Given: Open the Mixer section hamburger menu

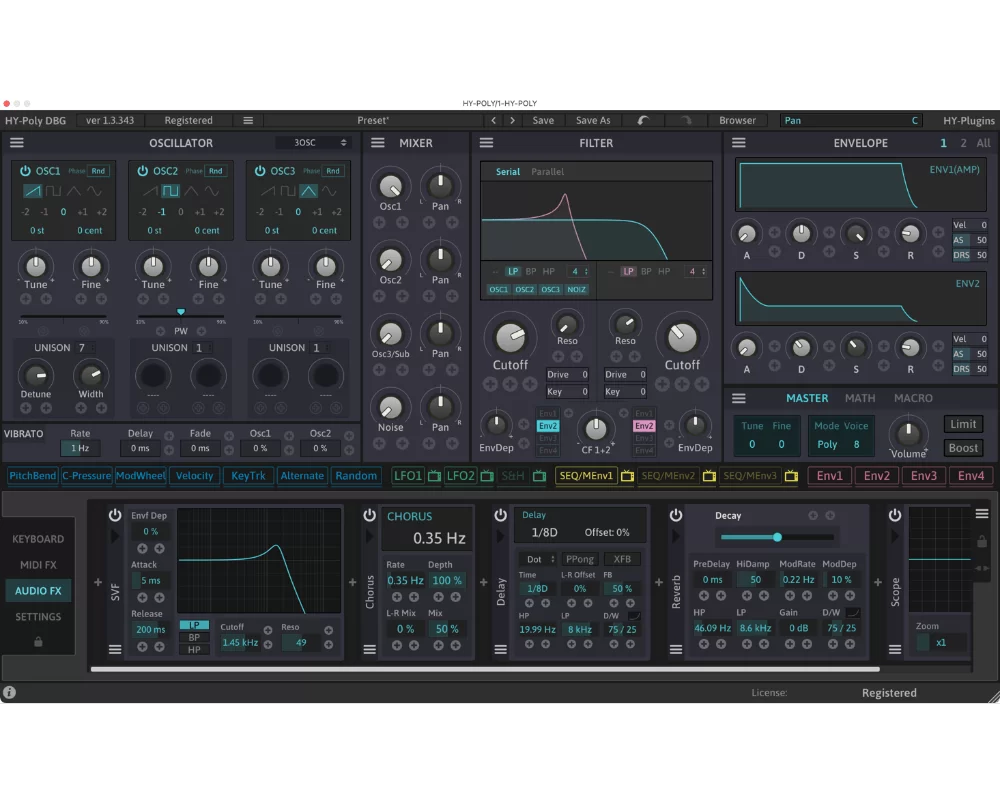Looking at the screenshot, I should (378, 143).
